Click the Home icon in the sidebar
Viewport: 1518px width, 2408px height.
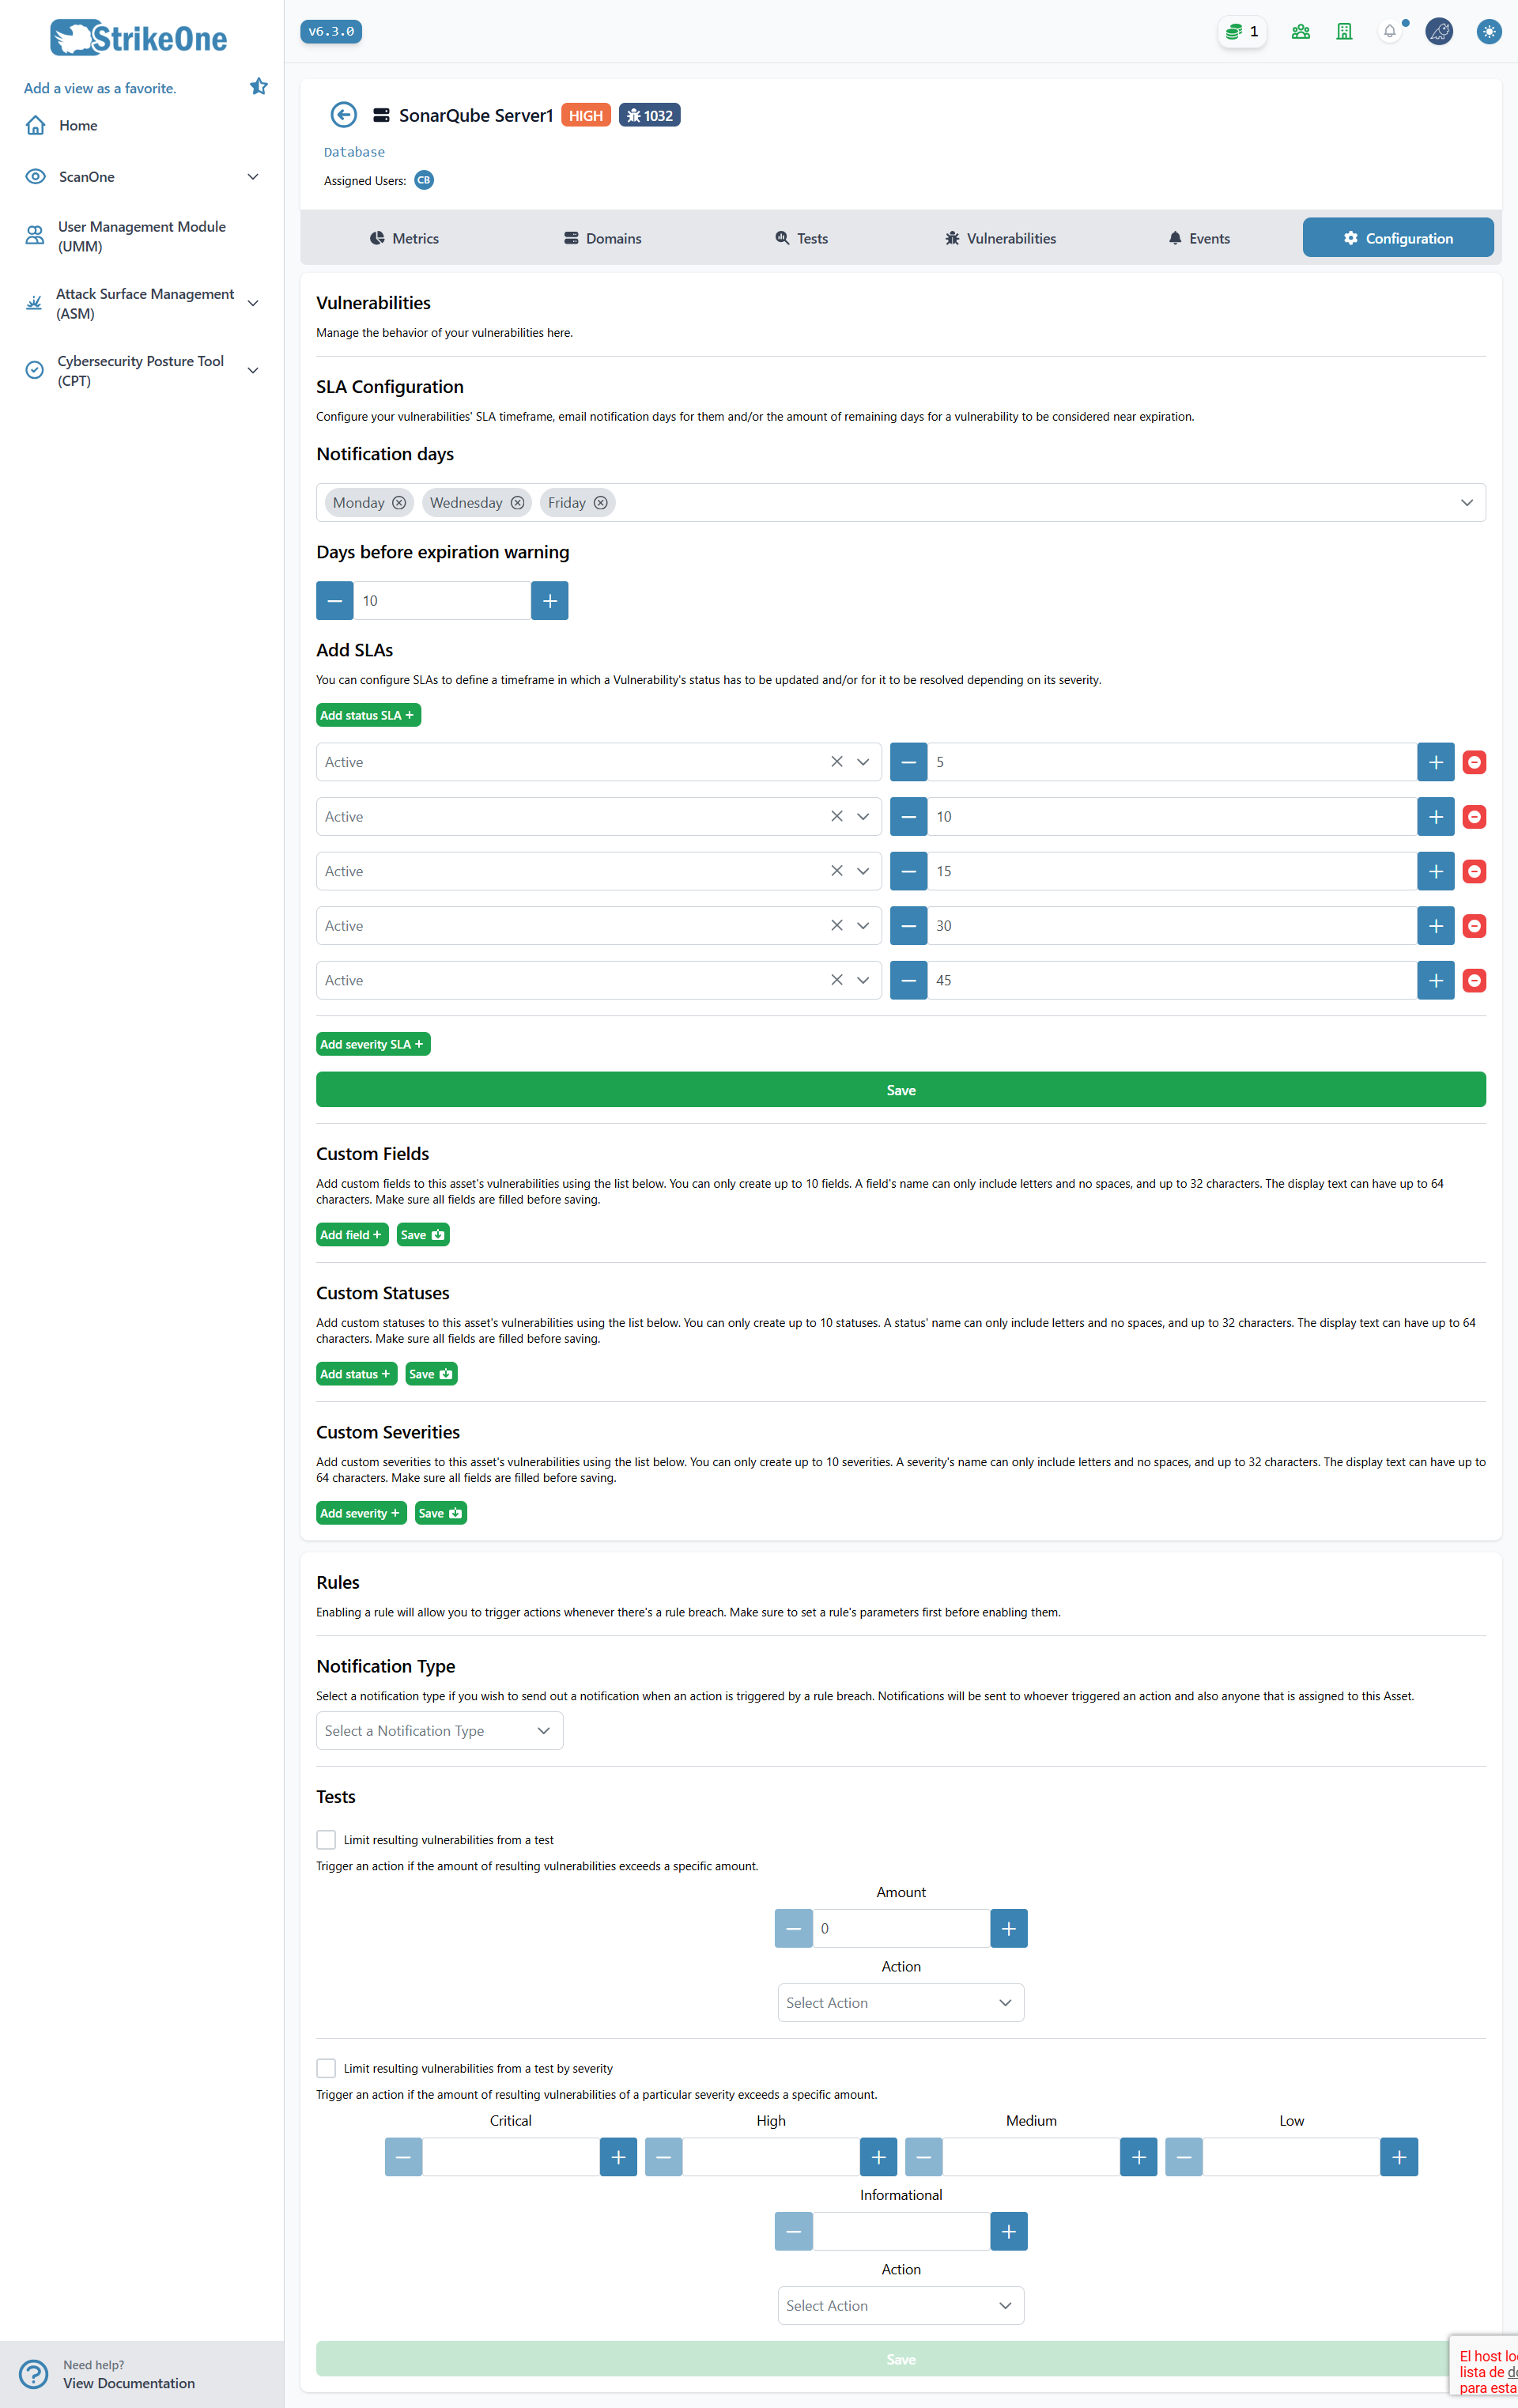tap(36, 125)
